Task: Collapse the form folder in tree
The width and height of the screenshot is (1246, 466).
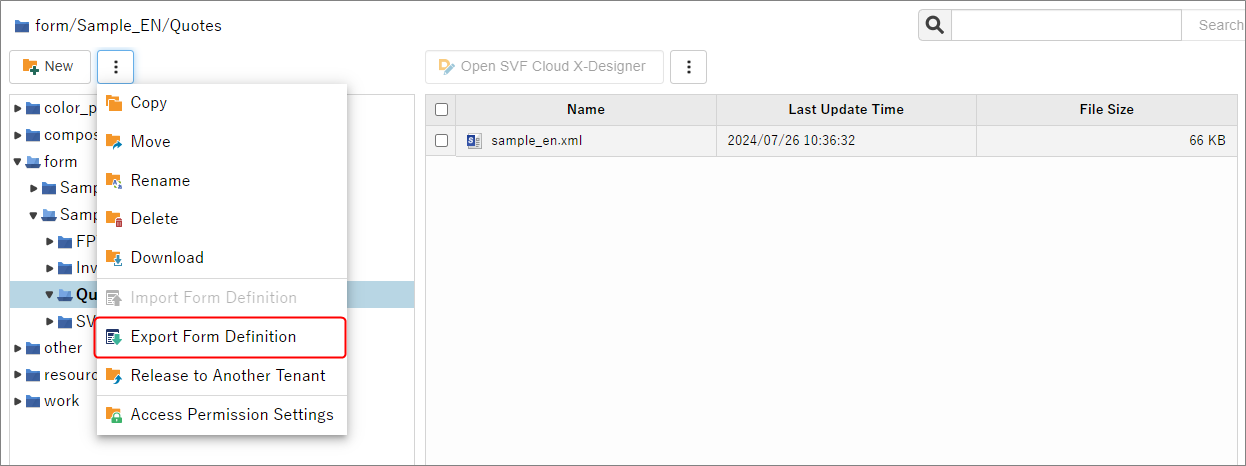Action: click(x=17, y=162)
